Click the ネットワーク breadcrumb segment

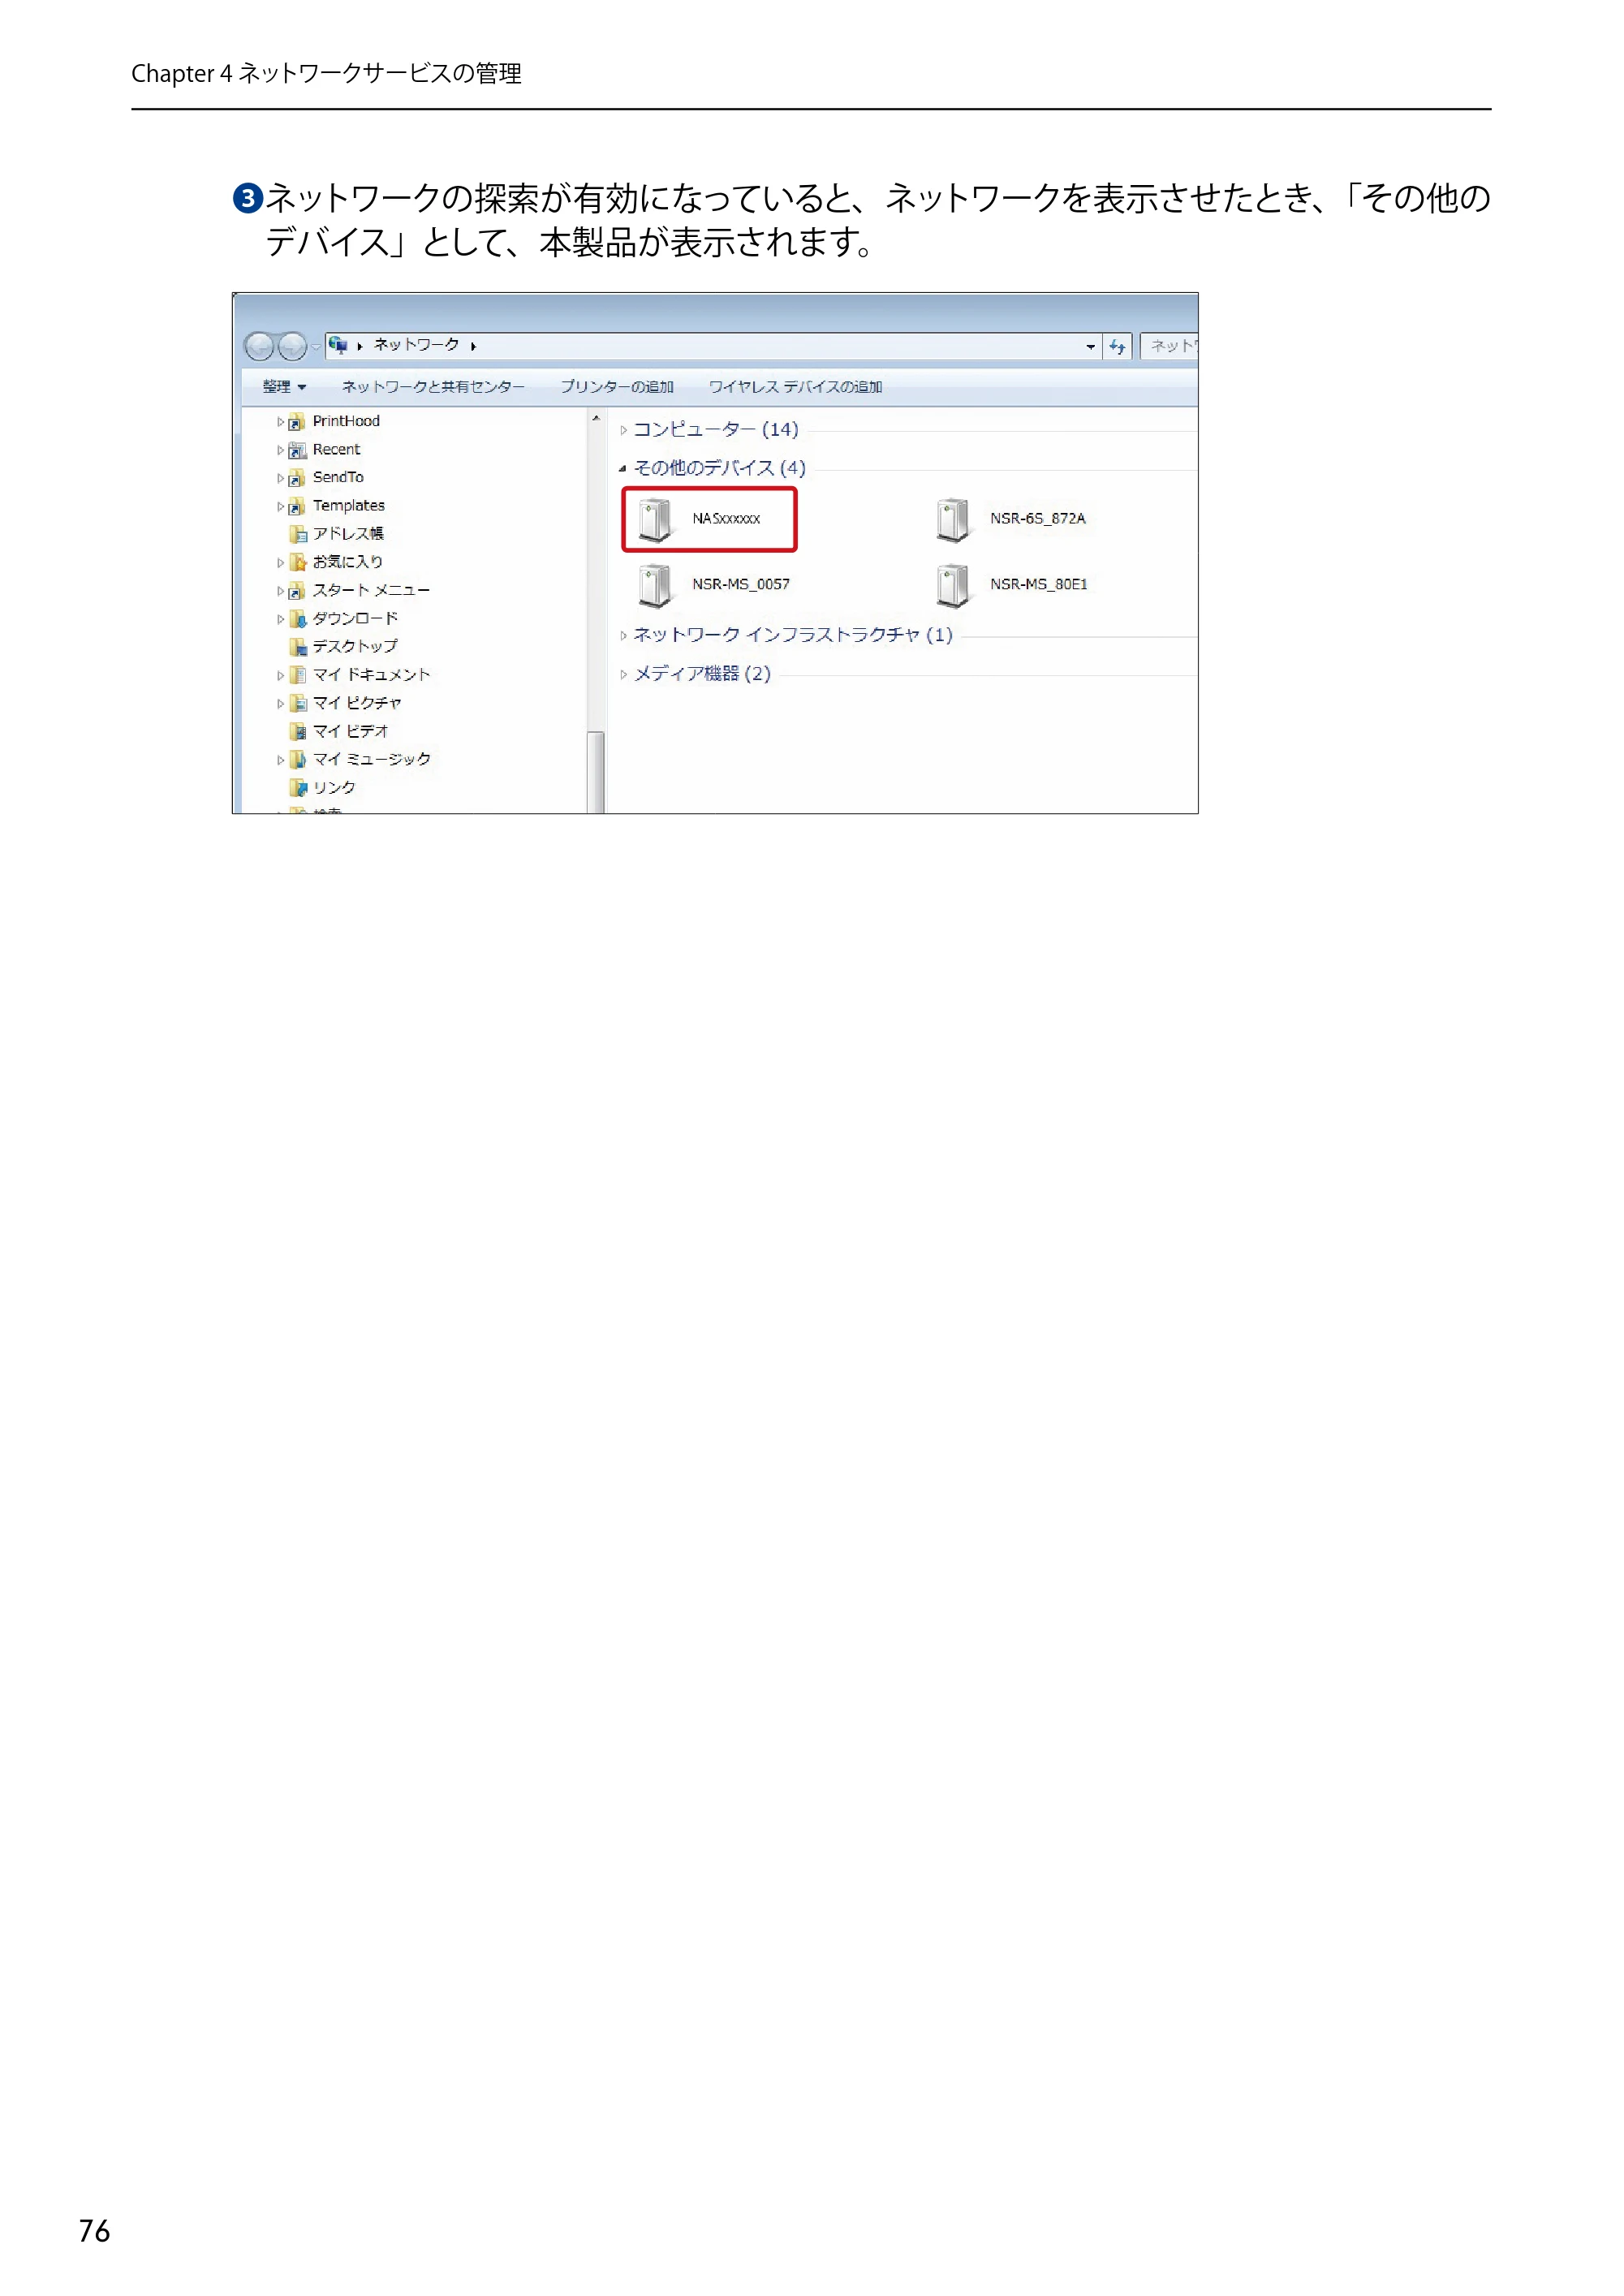(416, 345)
